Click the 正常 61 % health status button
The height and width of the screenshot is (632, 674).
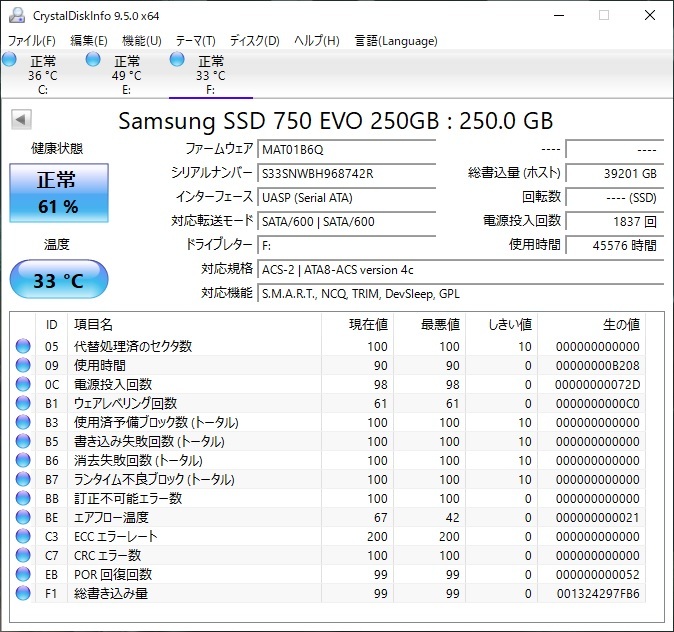tap(59, 193)
